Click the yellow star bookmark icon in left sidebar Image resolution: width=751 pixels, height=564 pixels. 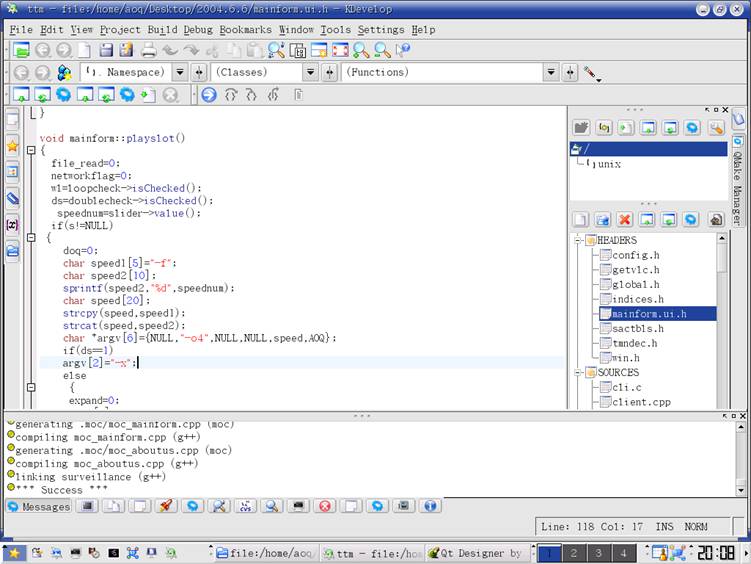pyautogui.click(x=12, y=146)
